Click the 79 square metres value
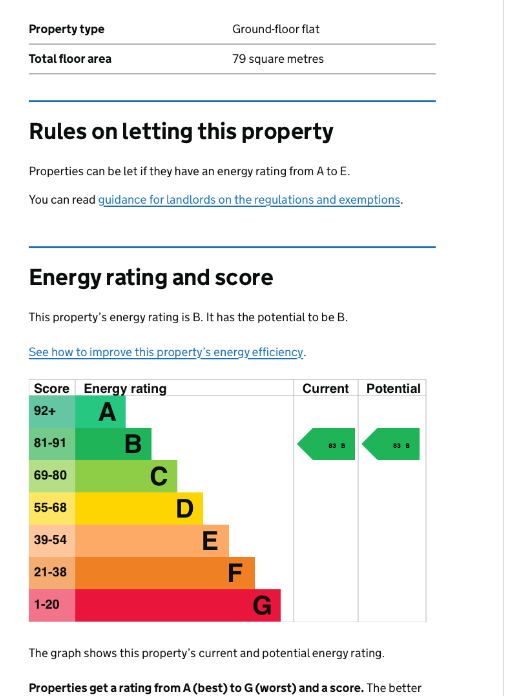Viewport: 505px width, 696px height. tap(278, 59)
